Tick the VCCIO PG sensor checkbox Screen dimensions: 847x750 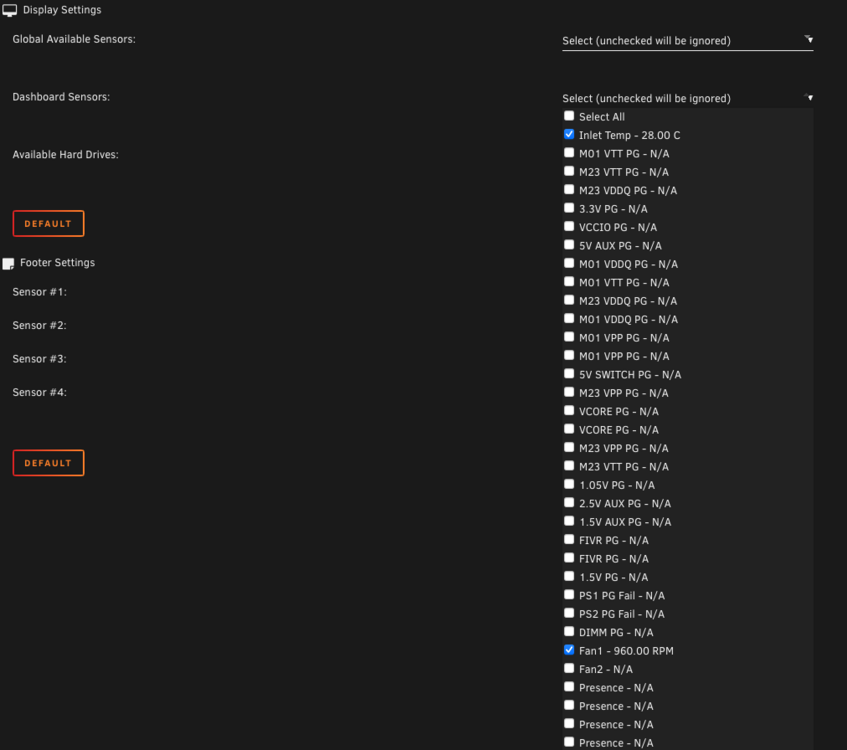569,226
